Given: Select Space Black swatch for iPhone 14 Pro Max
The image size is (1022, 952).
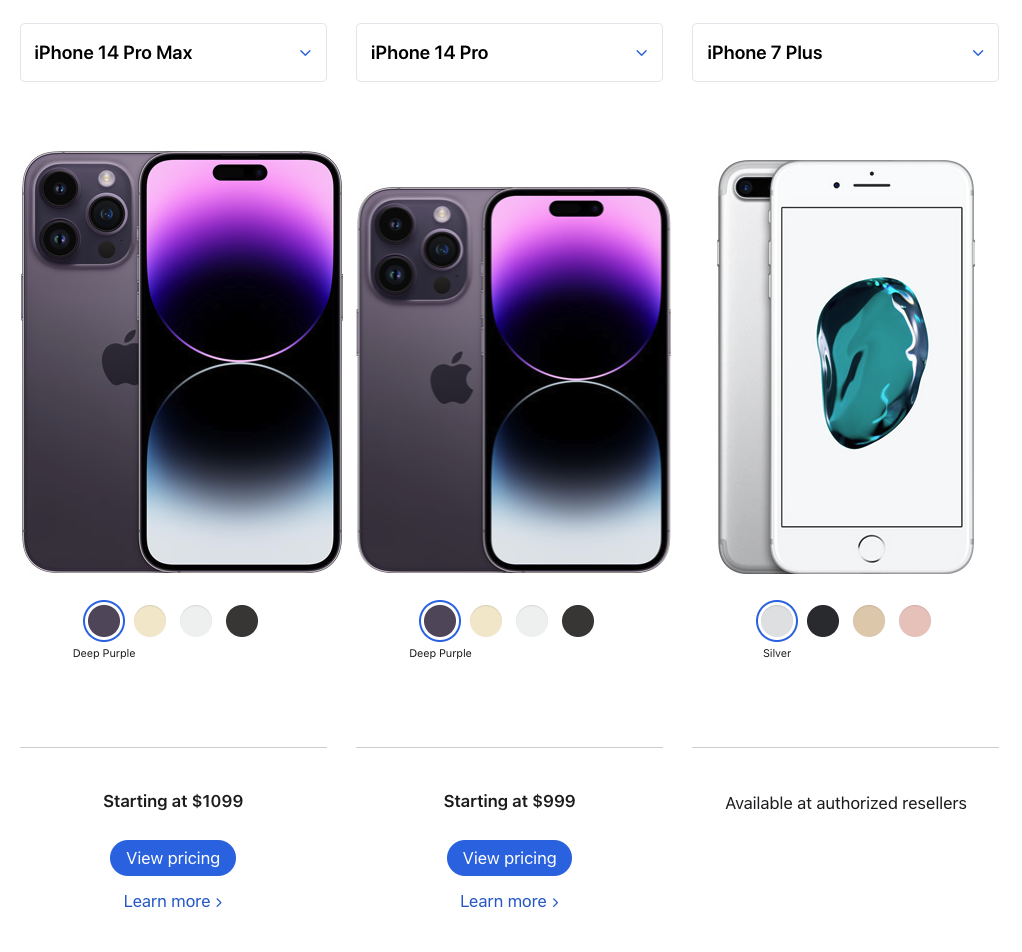Looking at the screenshot, I should point(242,620).
